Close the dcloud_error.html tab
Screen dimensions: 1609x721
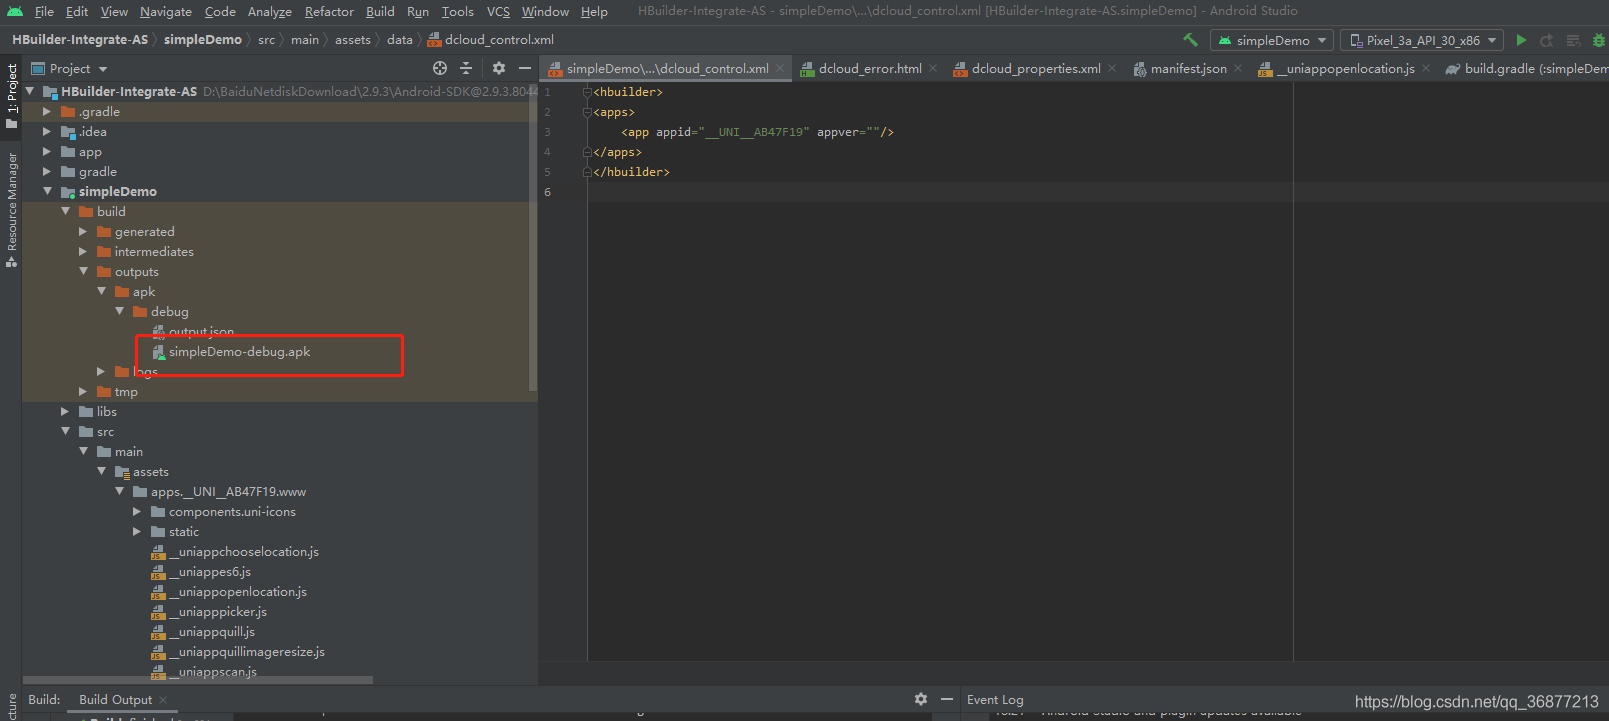pos(933,69)
